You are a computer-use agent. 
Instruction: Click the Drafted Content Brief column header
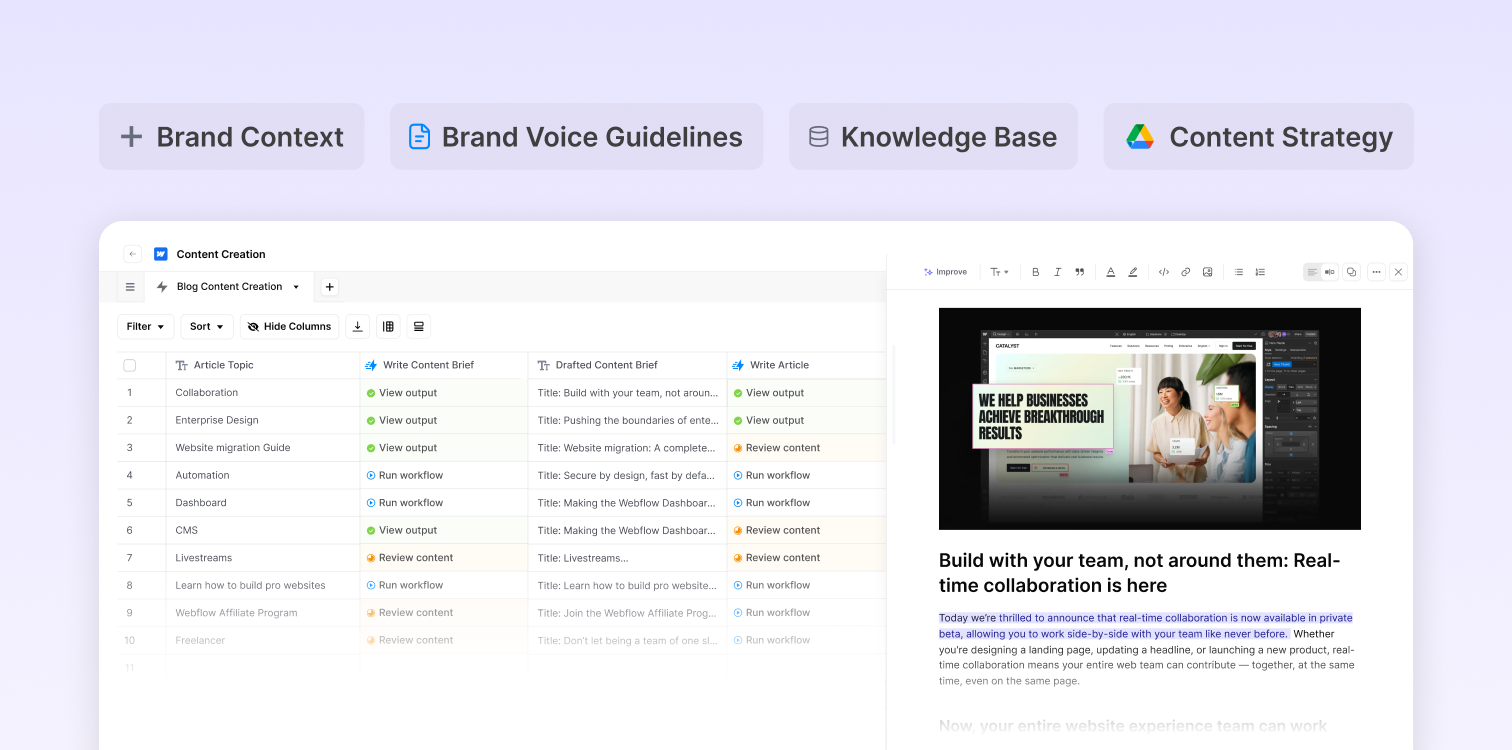coord(627,365)
